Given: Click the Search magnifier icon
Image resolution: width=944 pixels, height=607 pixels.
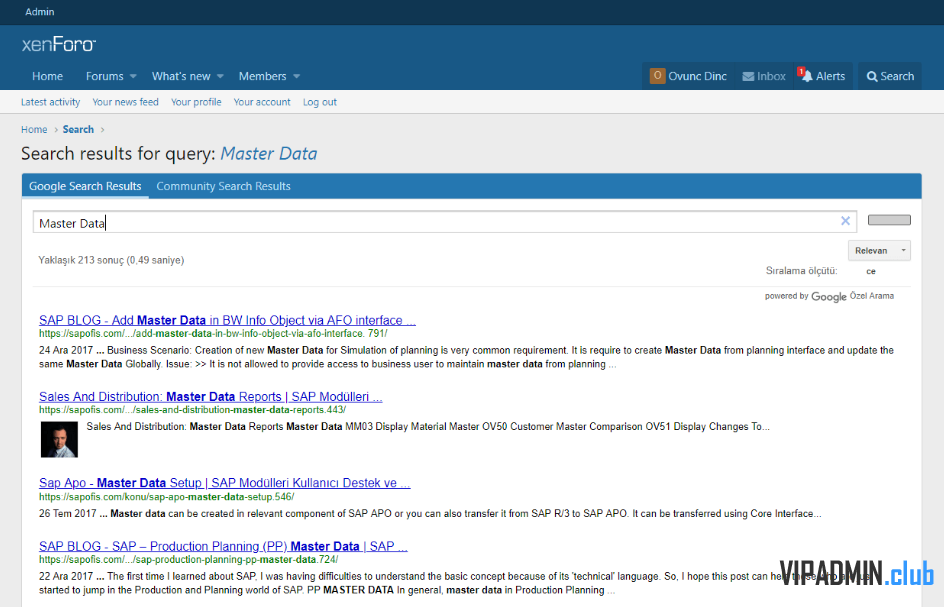Looking at the screenshot, I should [872, 76].
